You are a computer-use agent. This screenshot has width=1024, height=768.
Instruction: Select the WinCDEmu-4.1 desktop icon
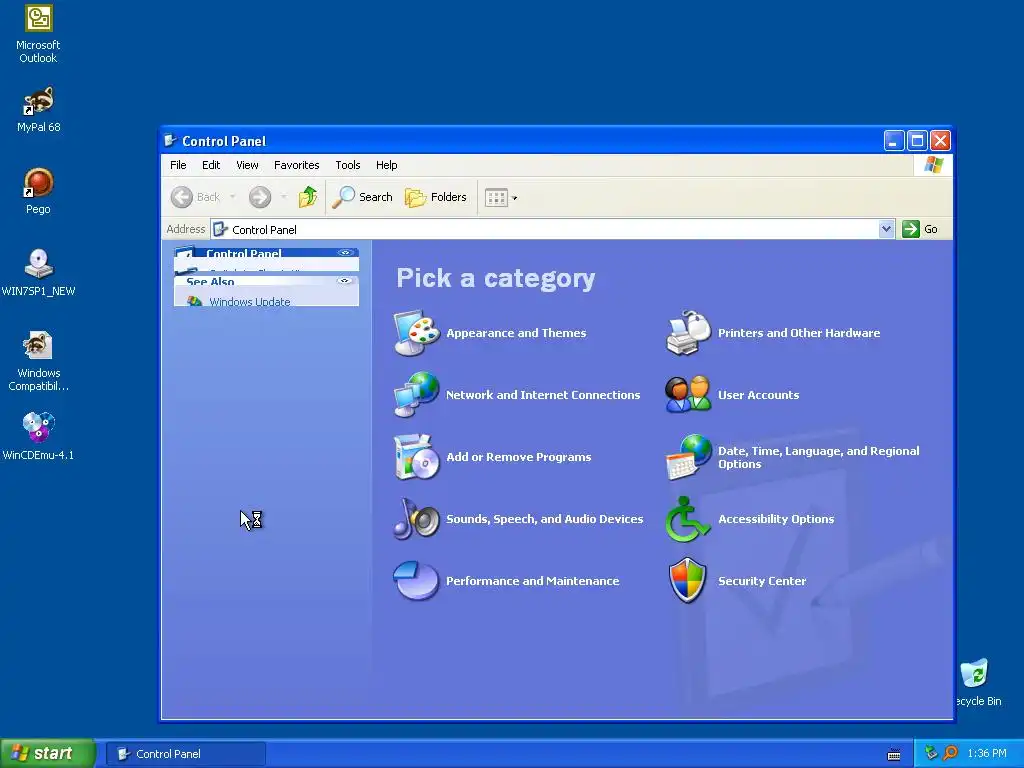click(38, 436)
